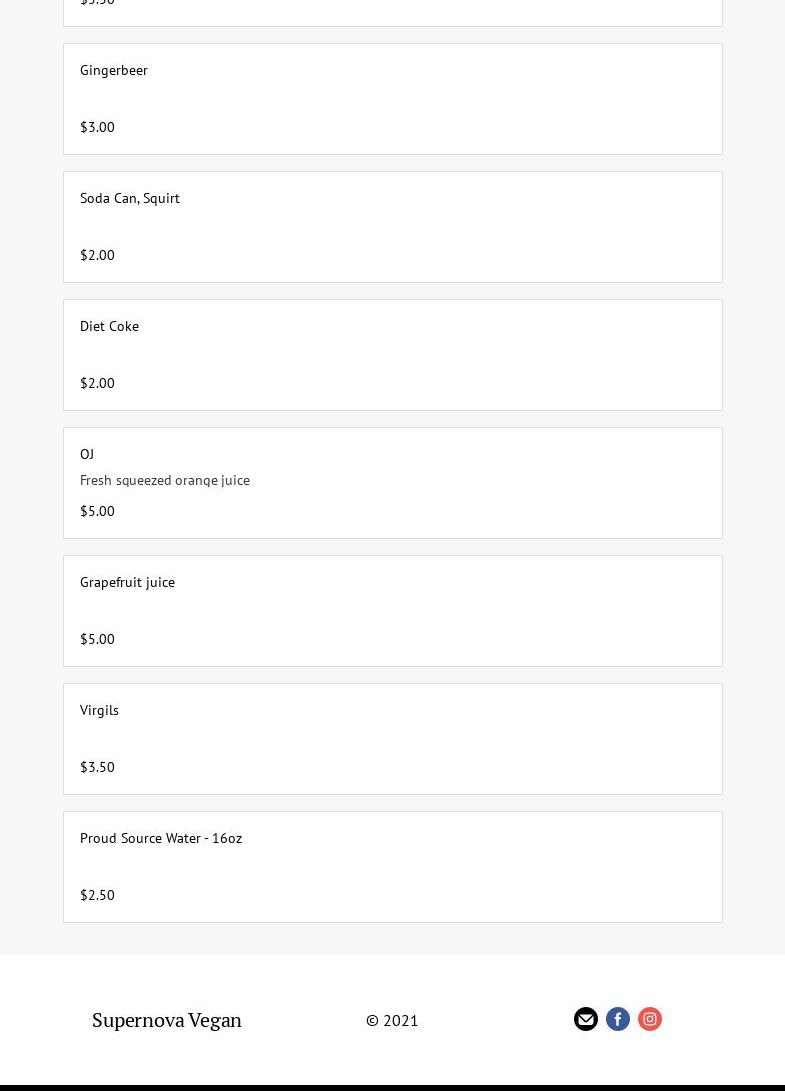Select the Gingerbeer menu item name
The width and height of the screenshot is (785, 1091).
tap(114, 70)
